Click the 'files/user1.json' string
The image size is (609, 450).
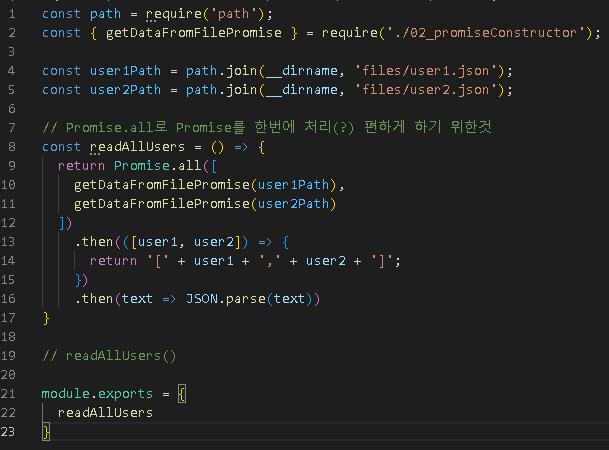click(426, 71)
